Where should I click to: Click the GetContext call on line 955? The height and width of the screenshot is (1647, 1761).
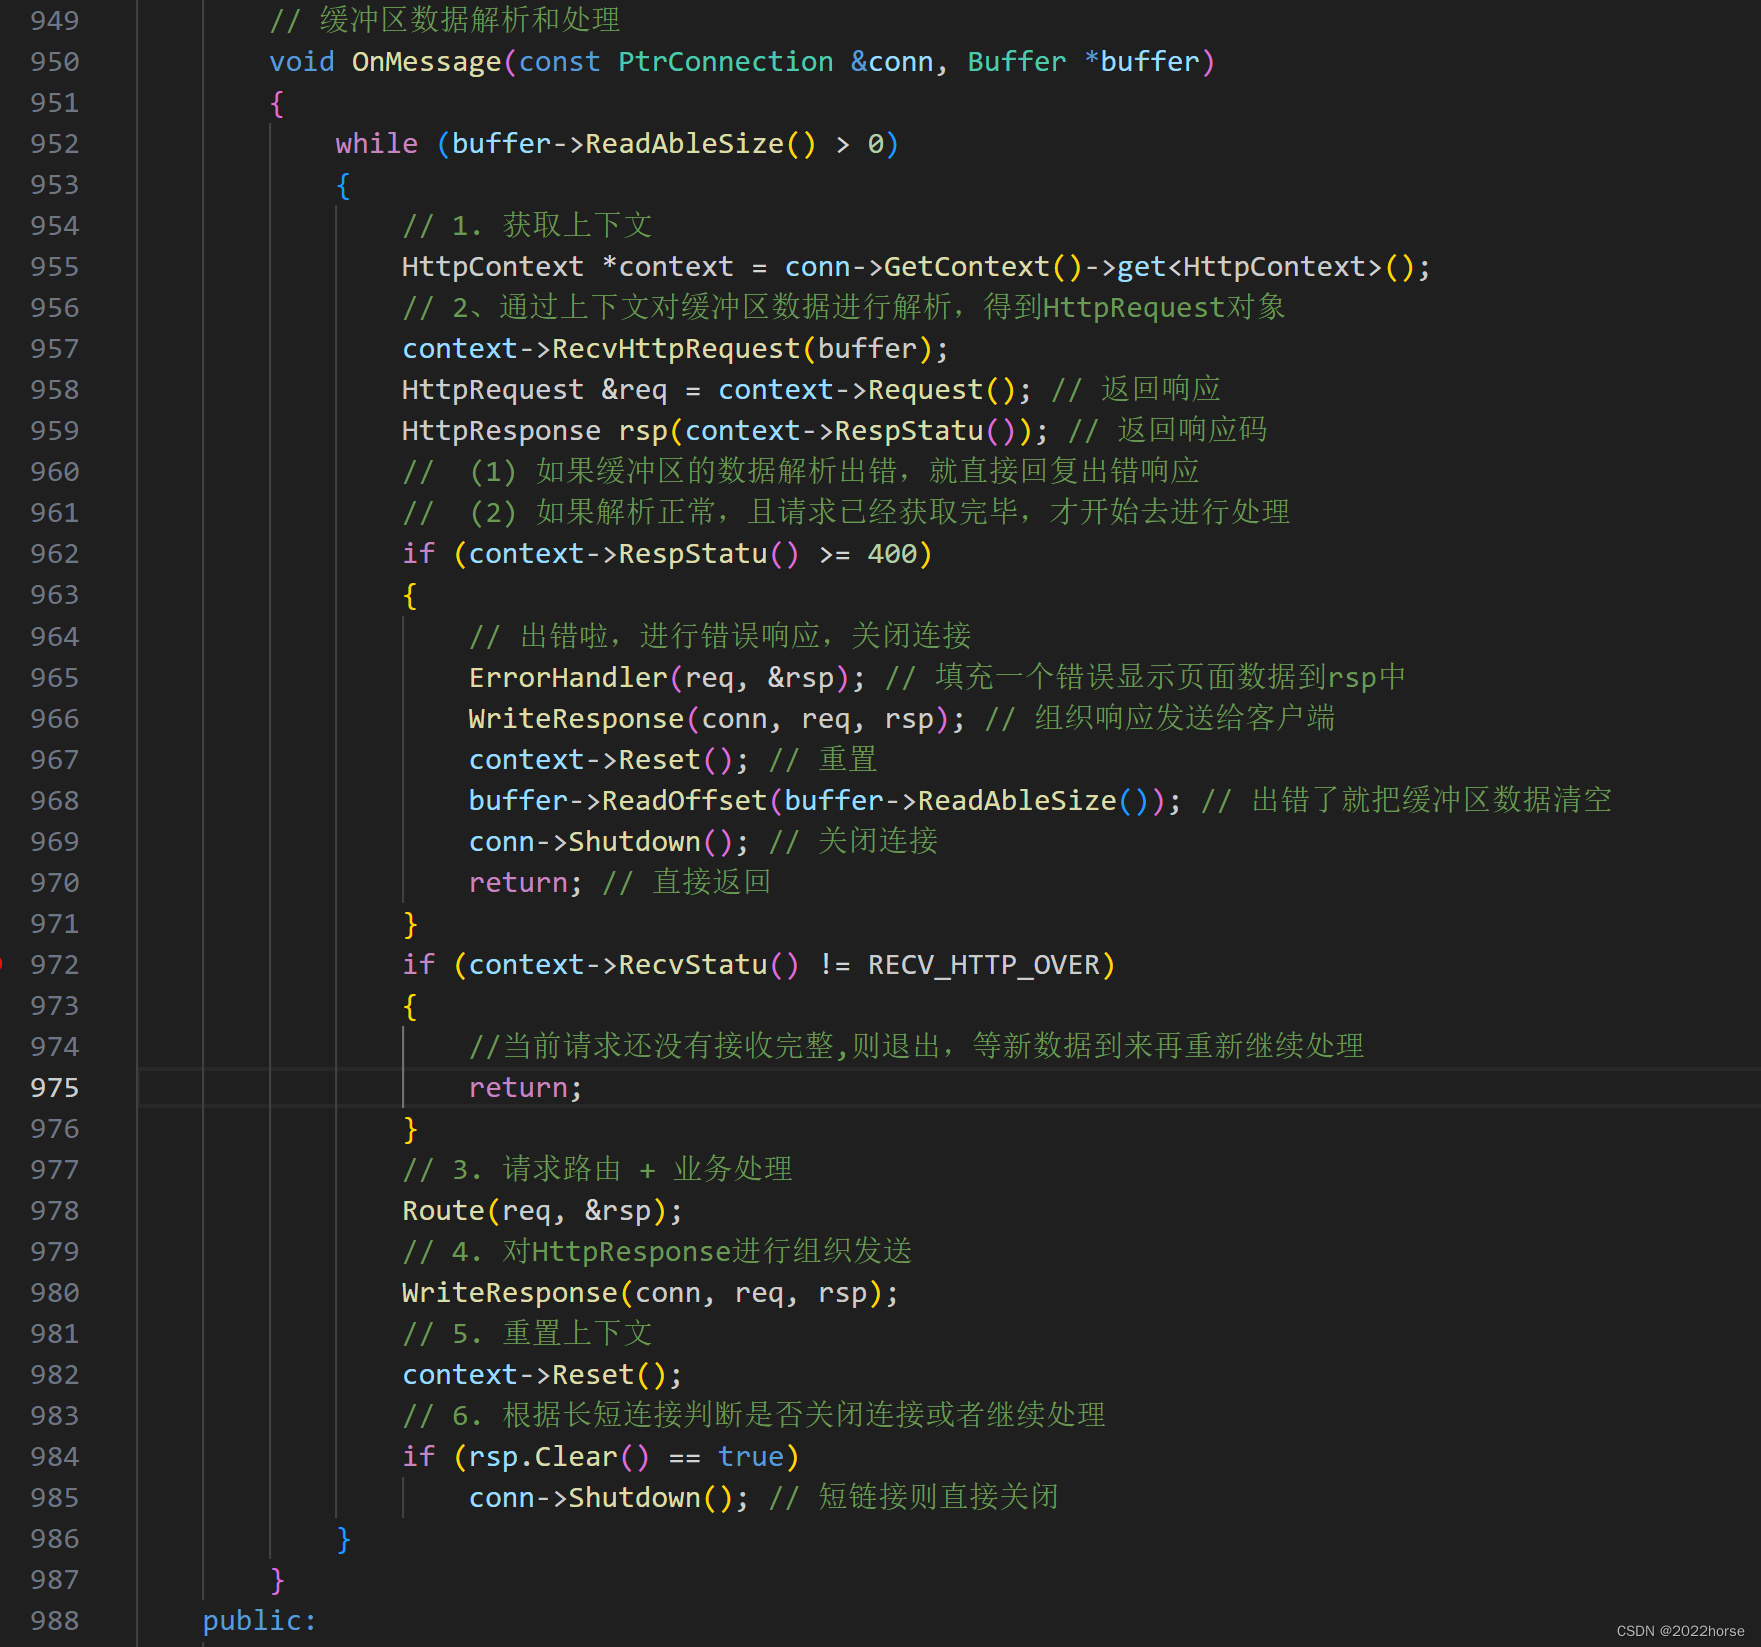(966, 267)
